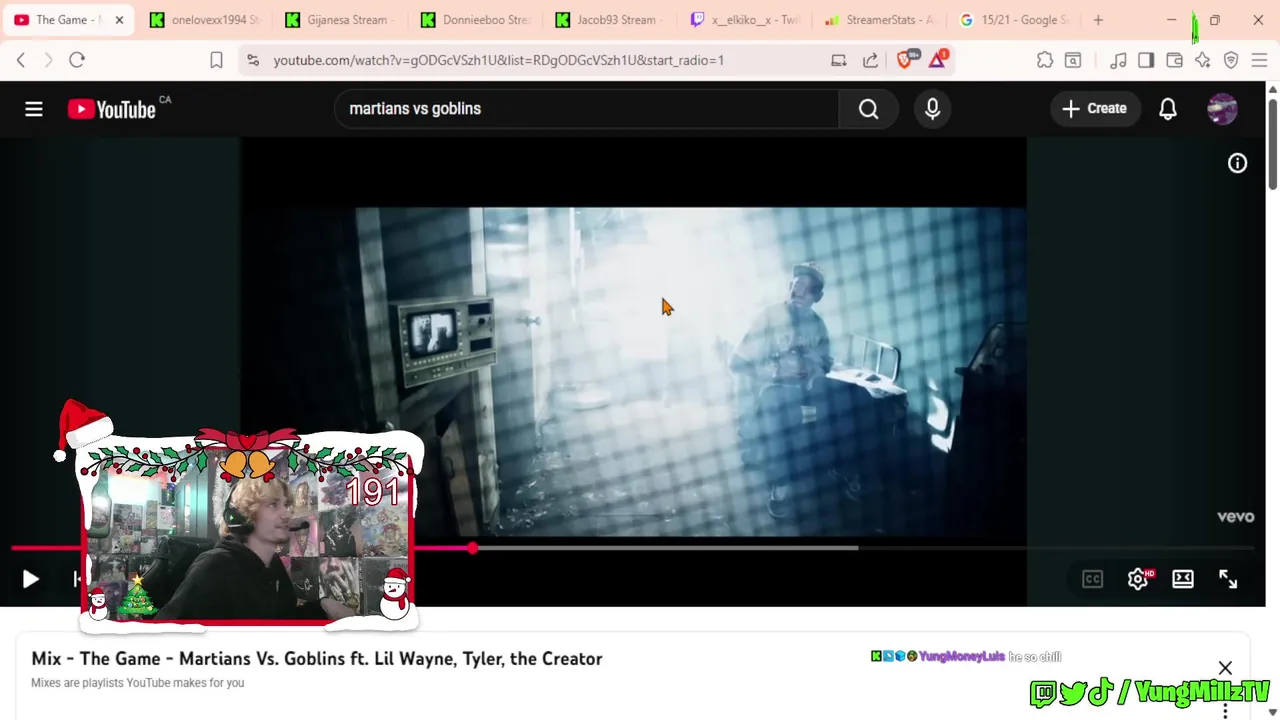Open Brave Wallet icon
The width and height of the screenshot is (1280, 720).
[1174, 60]
